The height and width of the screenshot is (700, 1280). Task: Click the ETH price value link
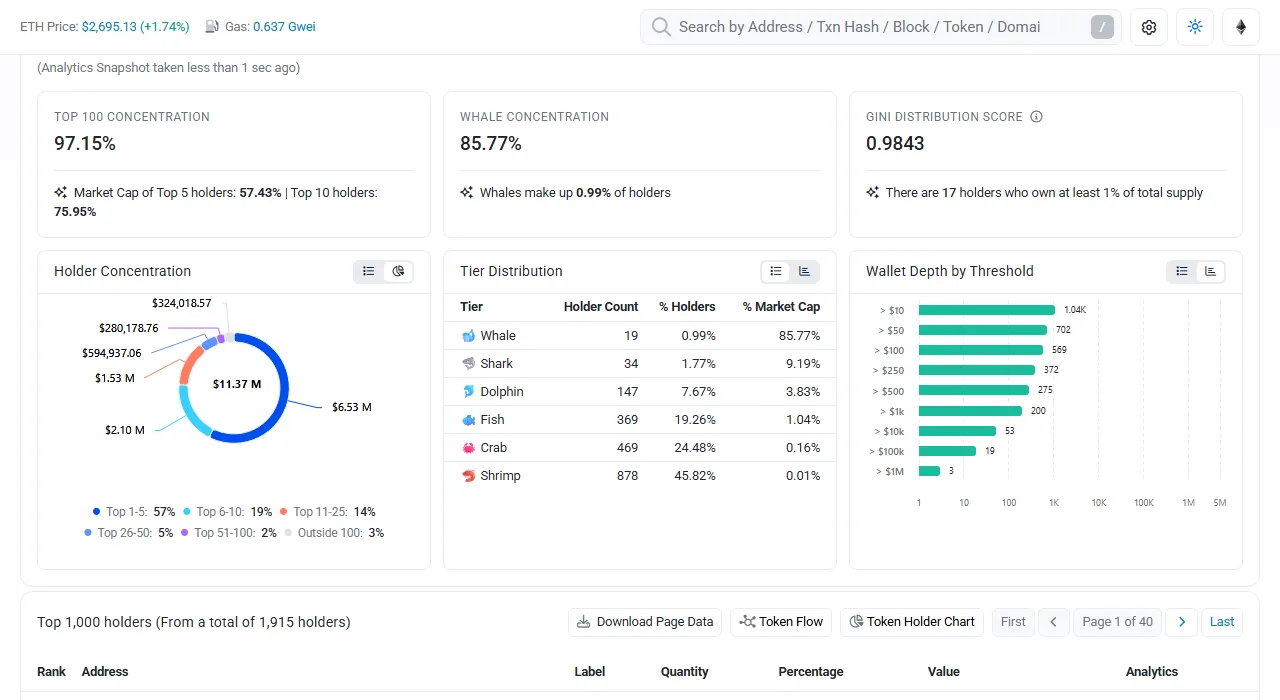pyautogui.click(x=136, y=27)
